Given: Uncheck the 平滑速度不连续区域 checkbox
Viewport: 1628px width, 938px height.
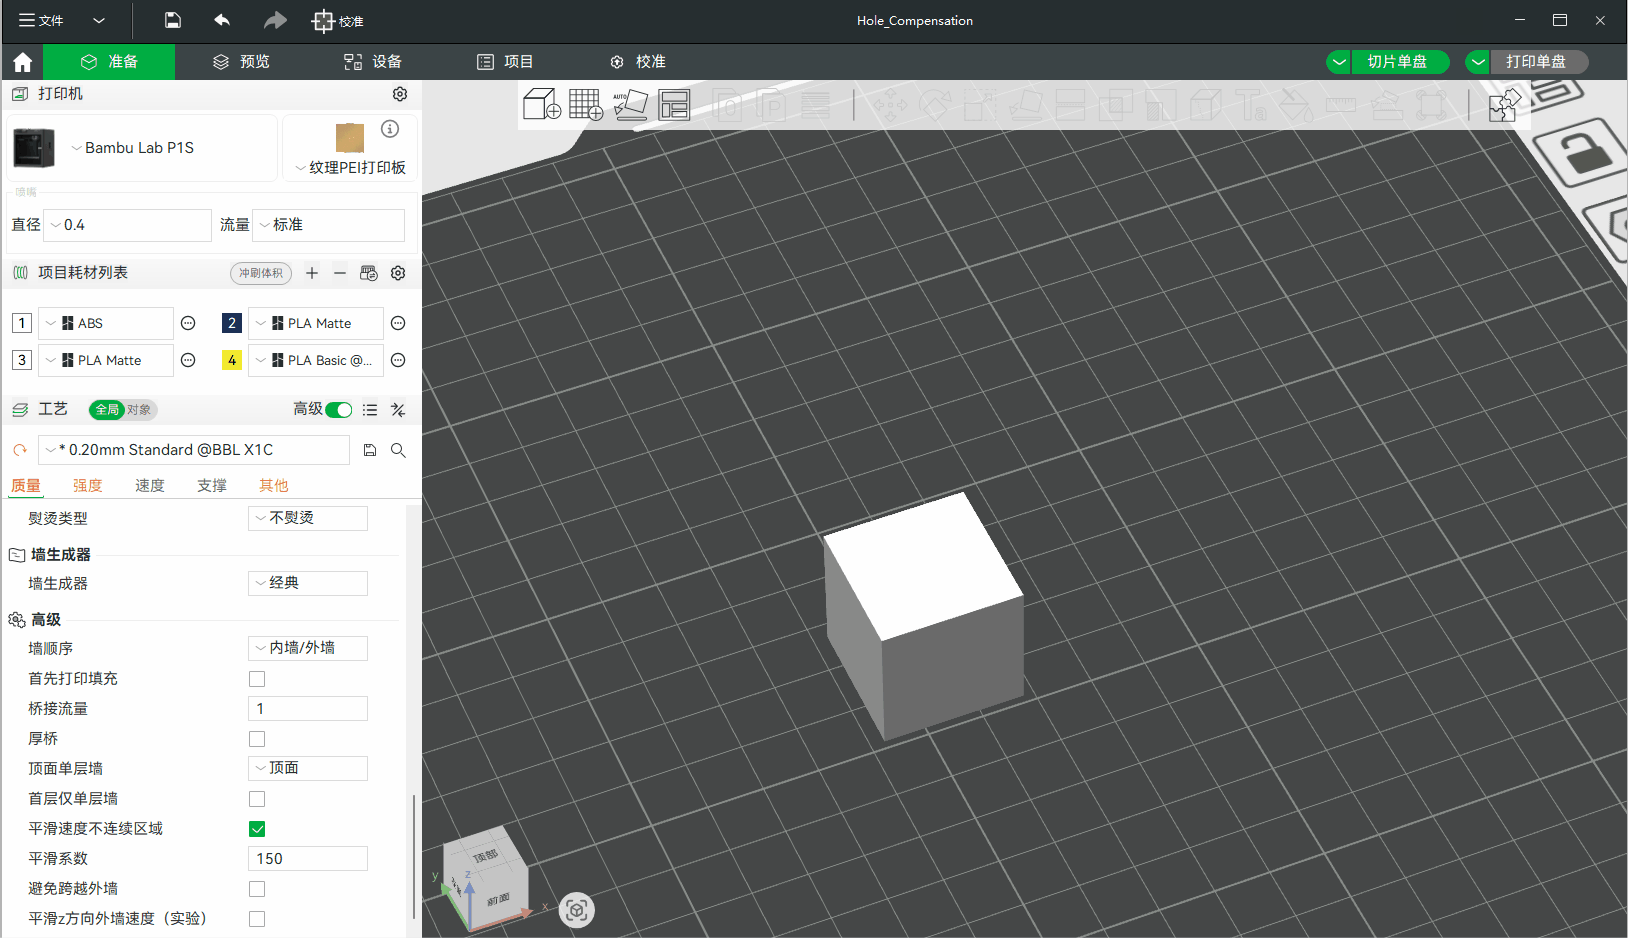Looking at the screenshot, I should 257,829.
